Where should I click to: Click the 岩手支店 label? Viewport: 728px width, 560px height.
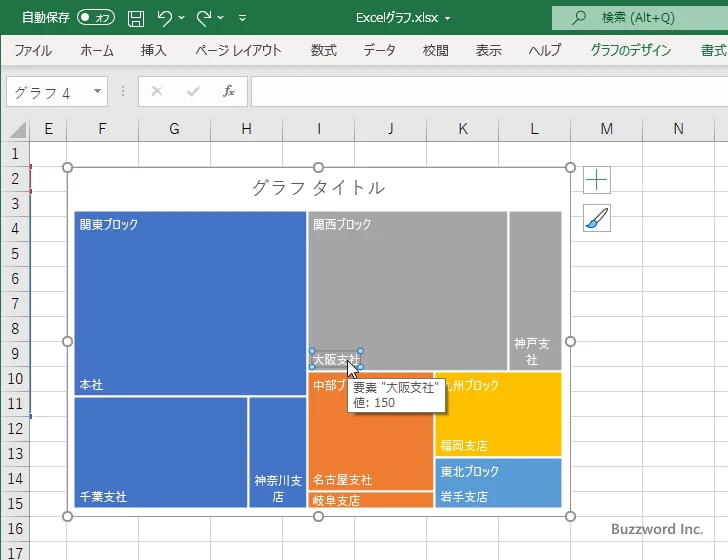(x=464, y=496)
